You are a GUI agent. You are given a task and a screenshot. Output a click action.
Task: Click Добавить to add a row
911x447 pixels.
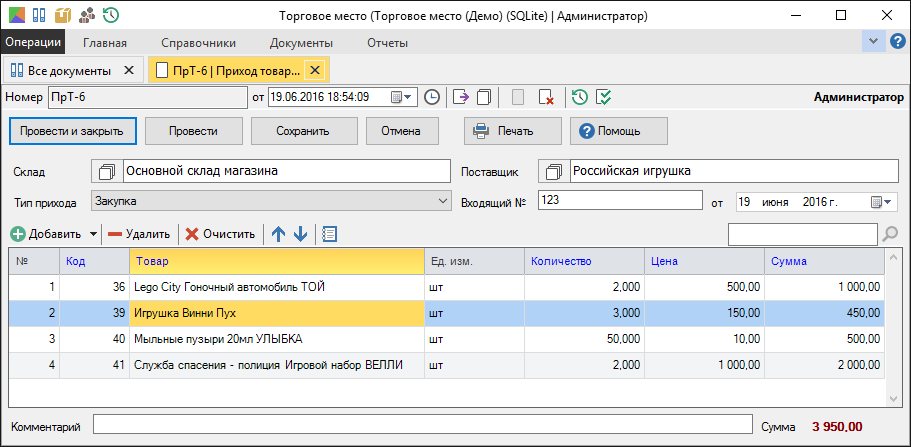point(46,234)
